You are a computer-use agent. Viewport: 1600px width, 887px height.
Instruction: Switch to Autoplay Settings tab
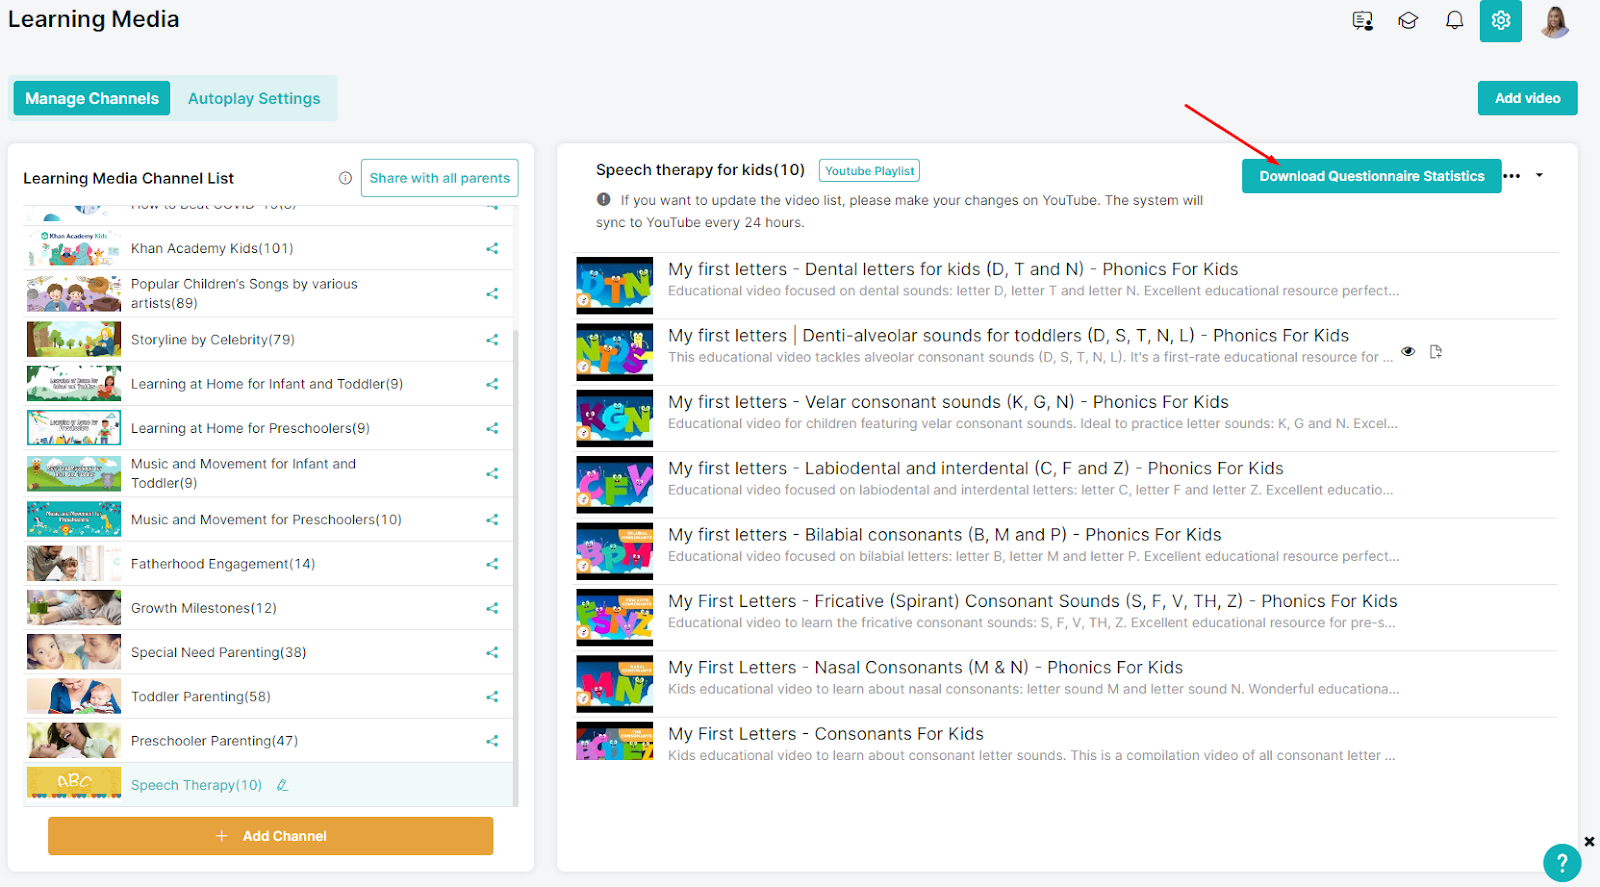(254, 98)
